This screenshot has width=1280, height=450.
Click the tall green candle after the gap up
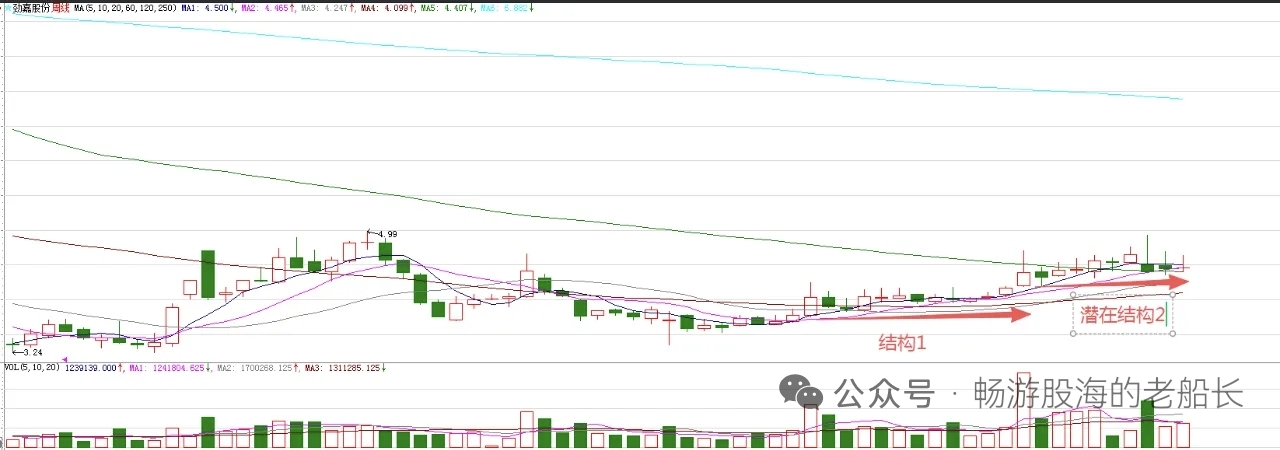pos(208,274)
